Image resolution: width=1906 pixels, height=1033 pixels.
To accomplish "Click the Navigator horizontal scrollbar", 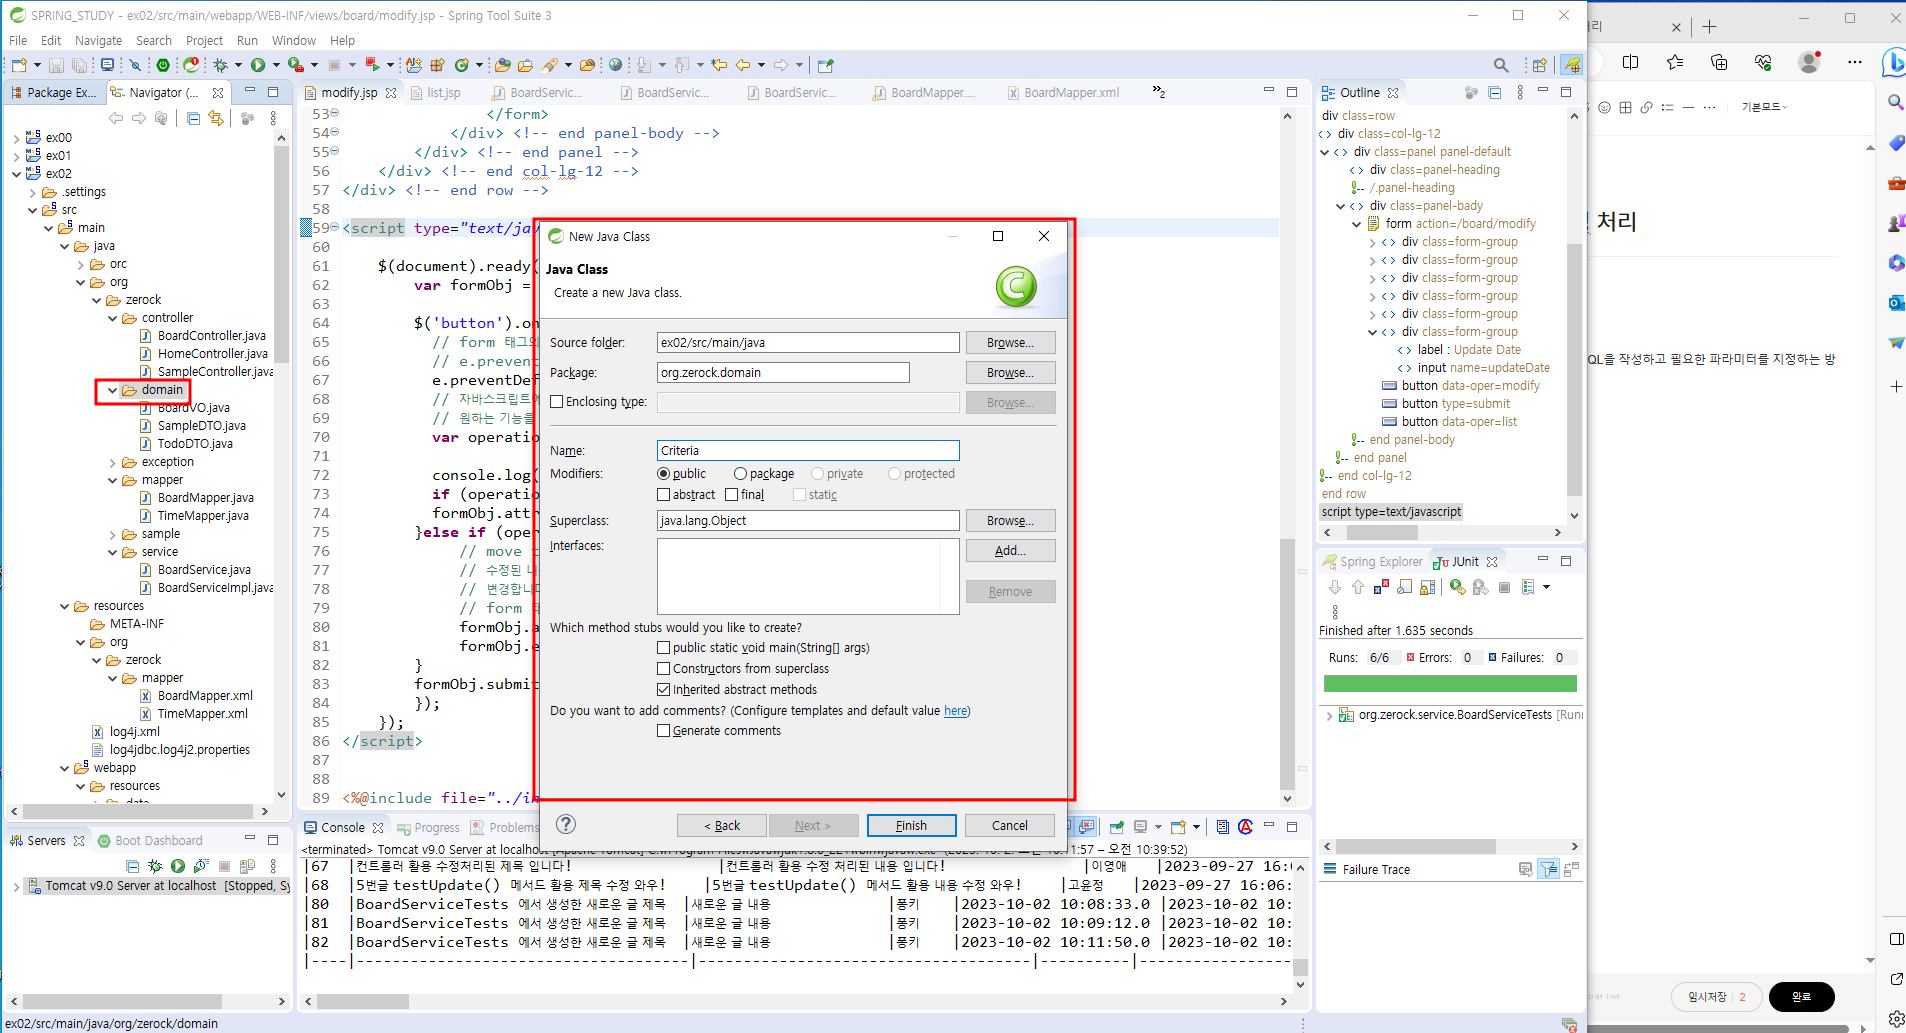I will [138, 811].
